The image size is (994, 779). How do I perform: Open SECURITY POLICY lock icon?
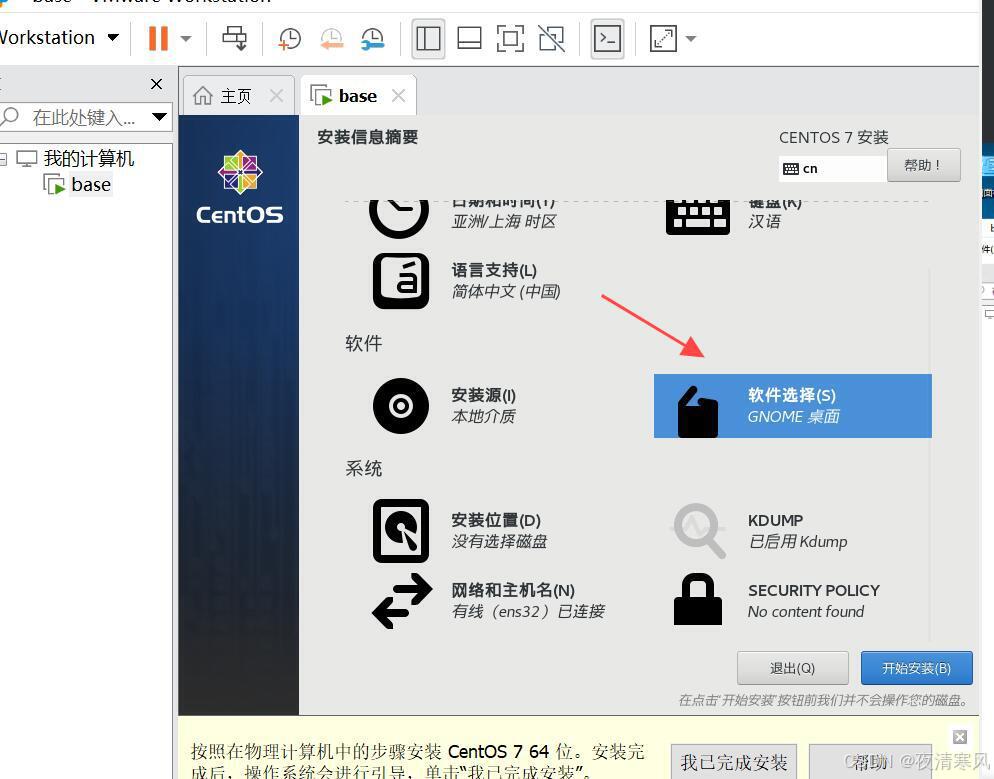(x=697, y=600)
